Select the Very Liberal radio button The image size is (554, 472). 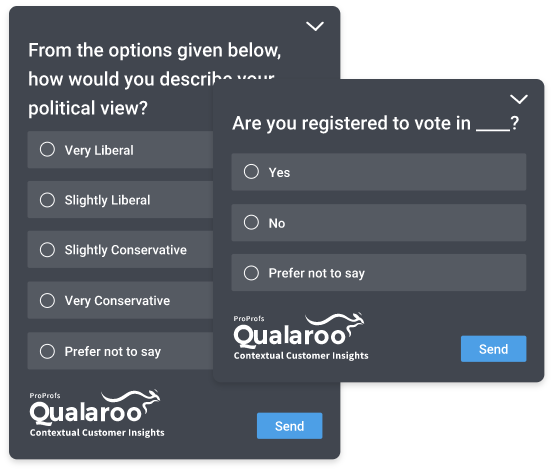click(47, 149)
